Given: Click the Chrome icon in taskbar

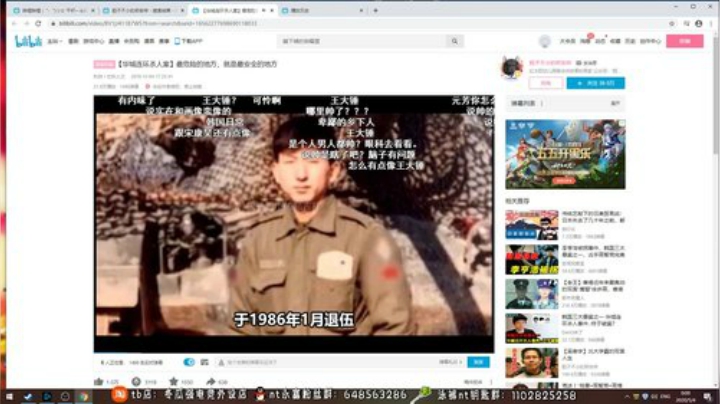Looking at the screenshot, I should click(x=83, y=396).
